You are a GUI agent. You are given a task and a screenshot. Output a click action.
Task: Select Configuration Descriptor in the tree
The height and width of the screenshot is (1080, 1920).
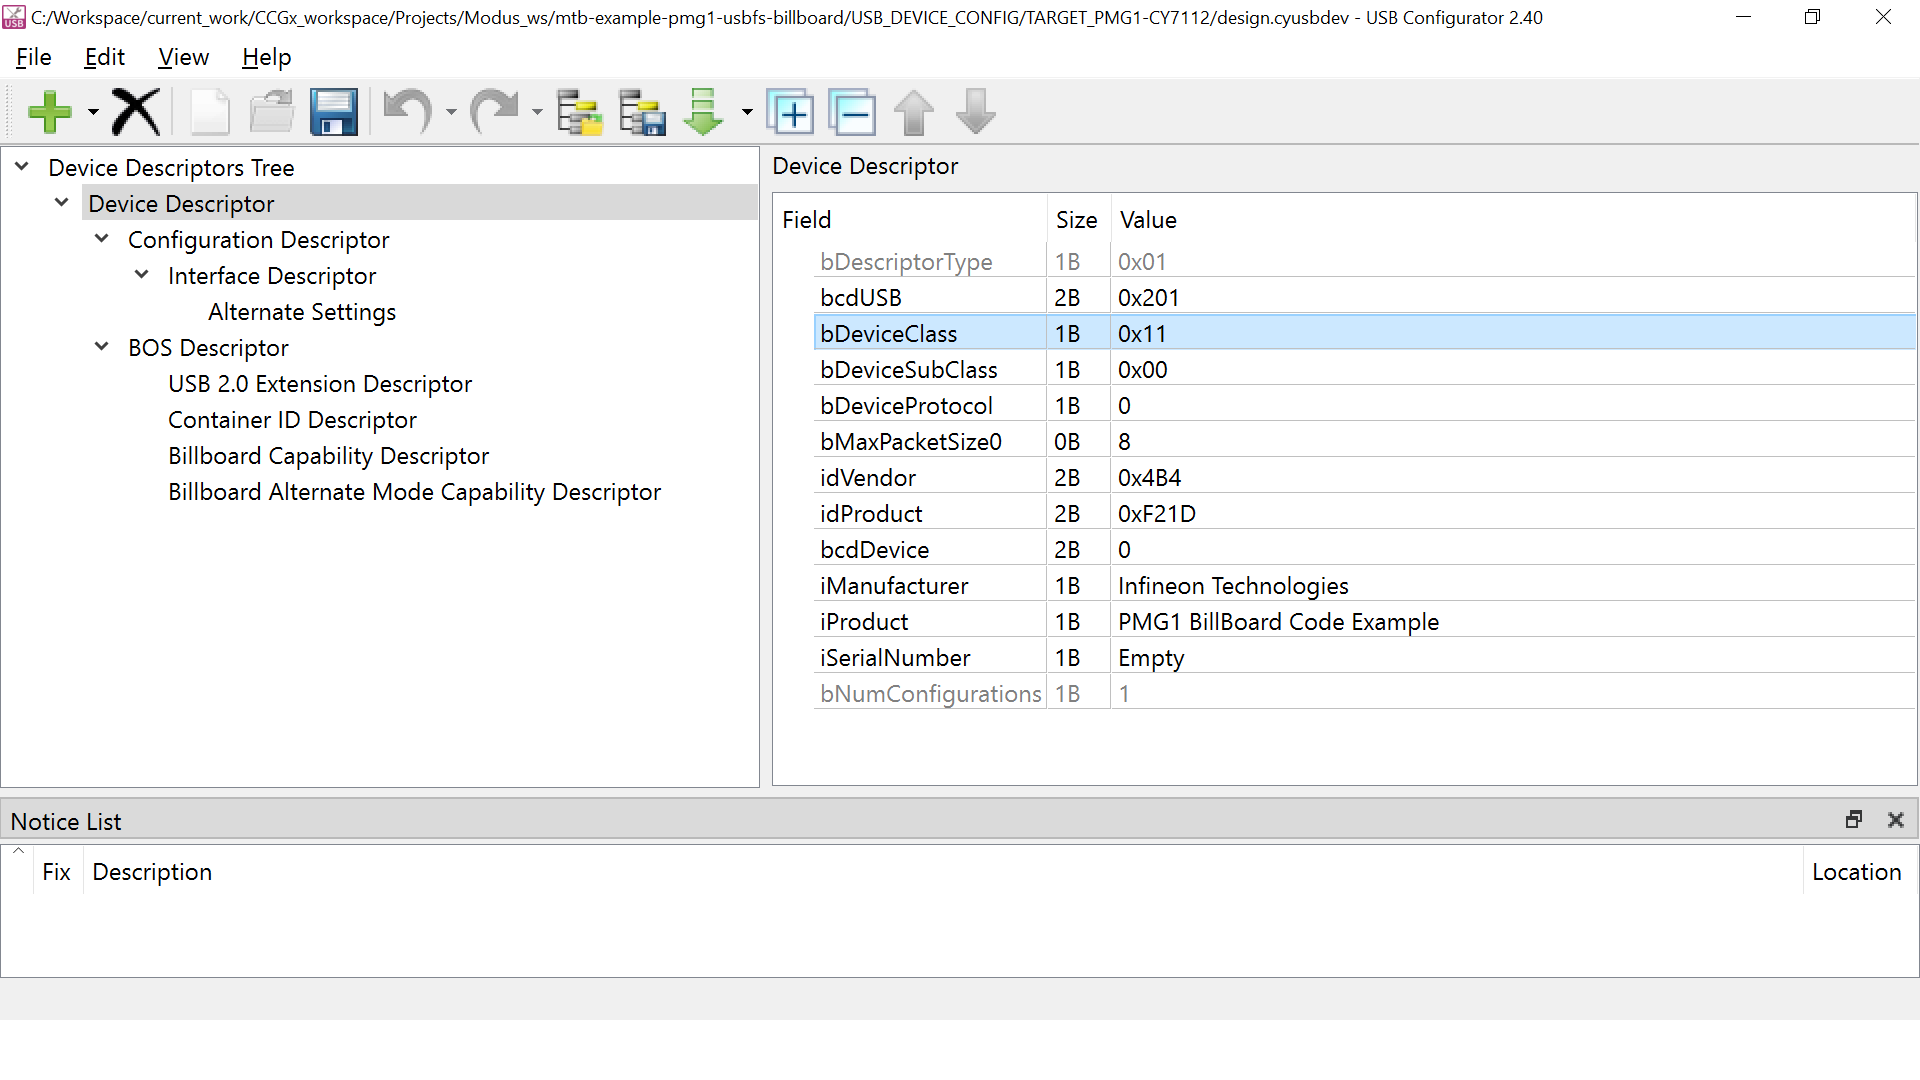(x=259, y=240)
